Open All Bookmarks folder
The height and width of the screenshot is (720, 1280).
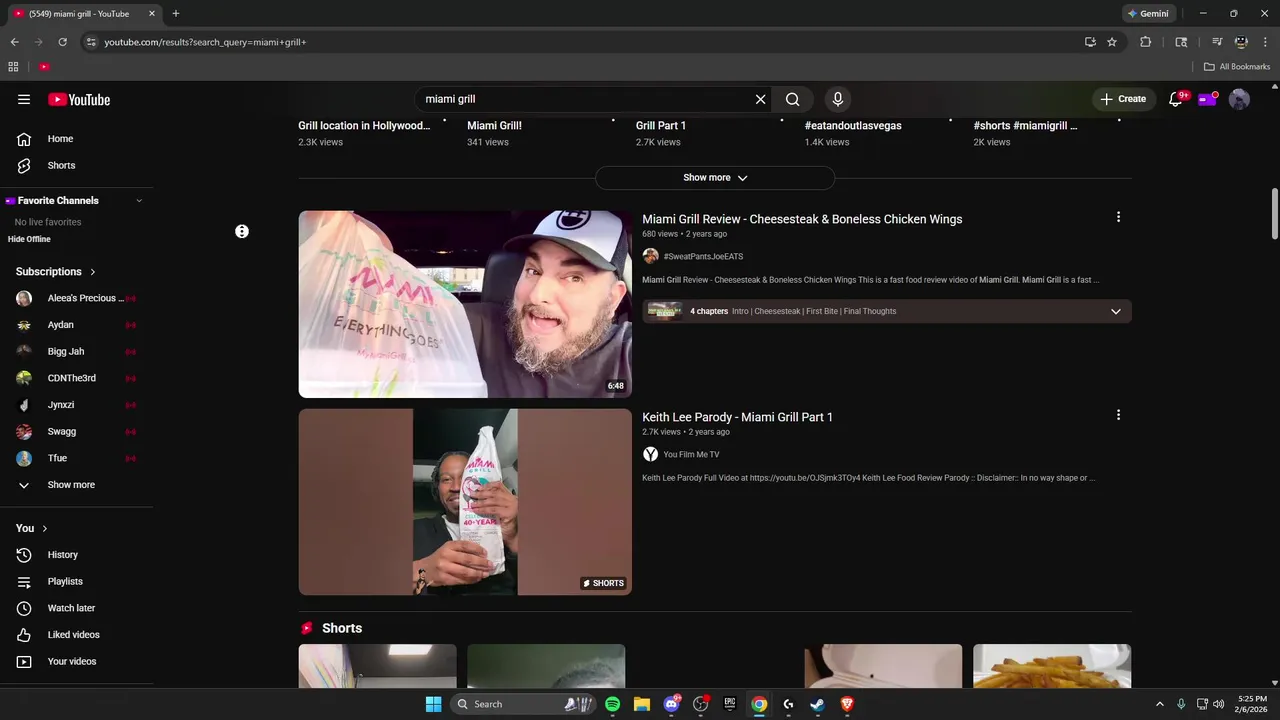tap(1237, 67)
